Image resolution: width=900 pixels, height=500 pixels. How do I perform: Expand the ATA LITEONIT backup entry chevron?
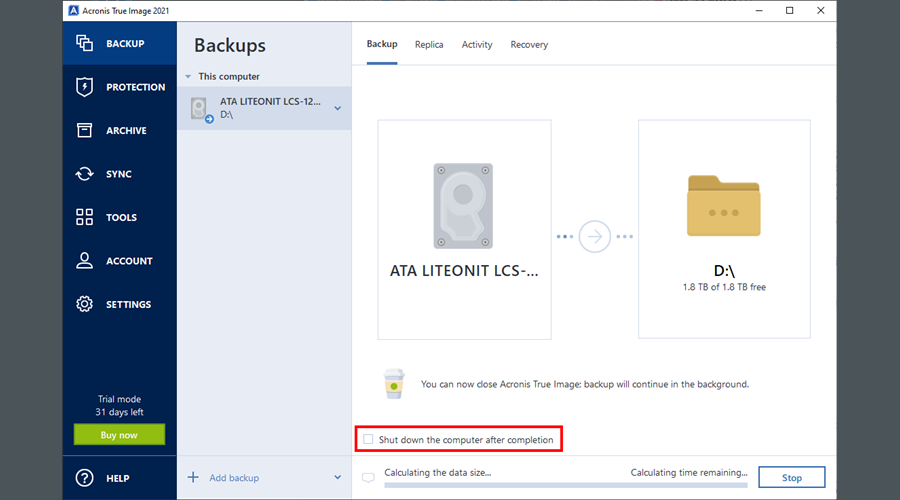click(x=337, y=108)
